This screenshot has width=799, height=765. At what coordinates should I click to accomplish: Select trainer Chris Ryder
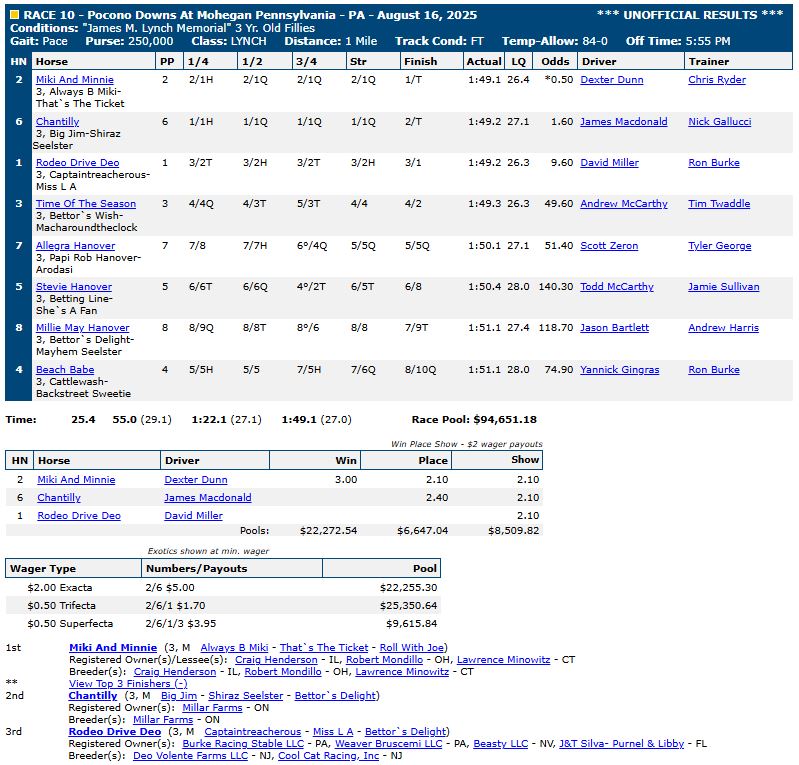coord(716,80)
